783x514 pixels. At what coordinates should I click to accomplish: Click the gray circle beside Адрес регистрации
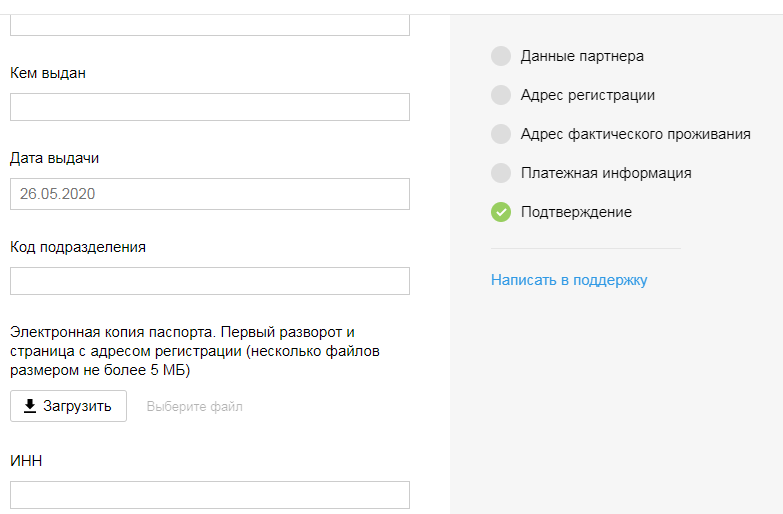tap(501, 95)
